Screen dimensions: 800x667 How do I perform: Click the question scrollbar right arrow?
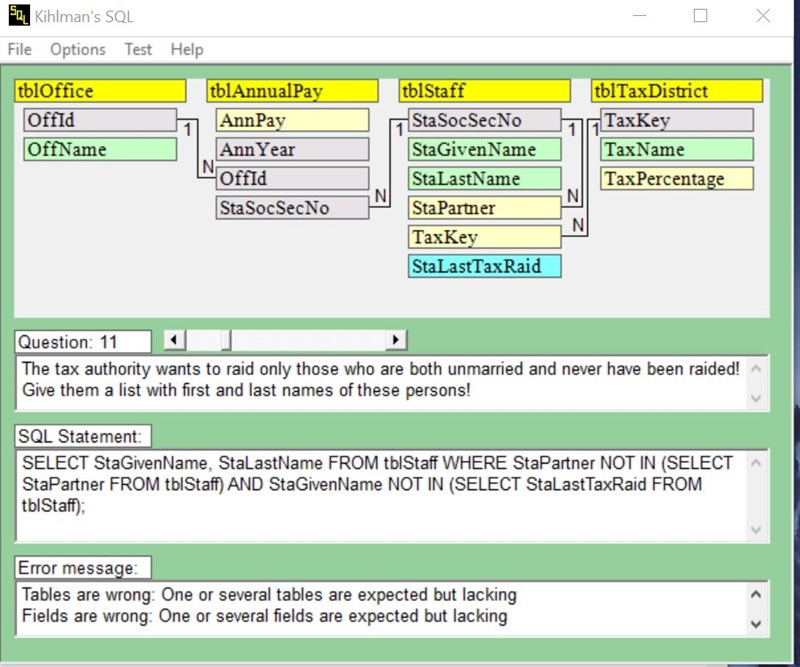pyautogui.click(x=397, y=340)
